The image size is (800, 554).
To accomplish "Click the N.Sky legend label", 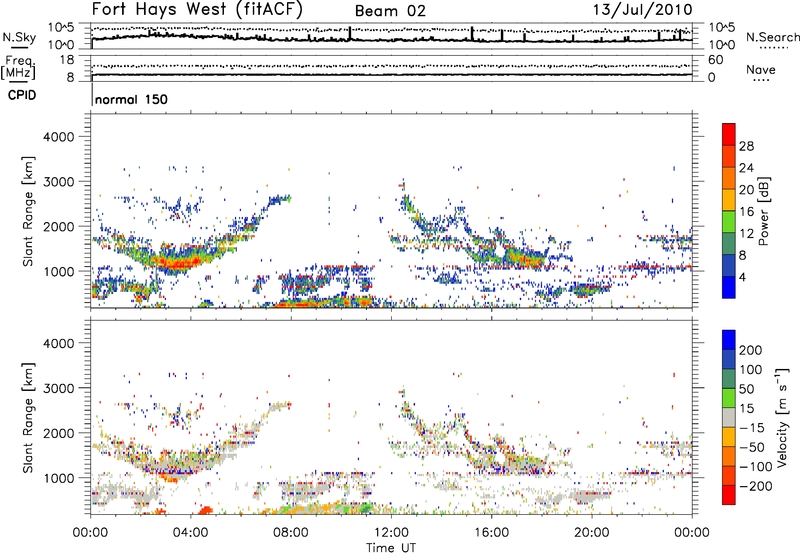I will pos(19,37).
